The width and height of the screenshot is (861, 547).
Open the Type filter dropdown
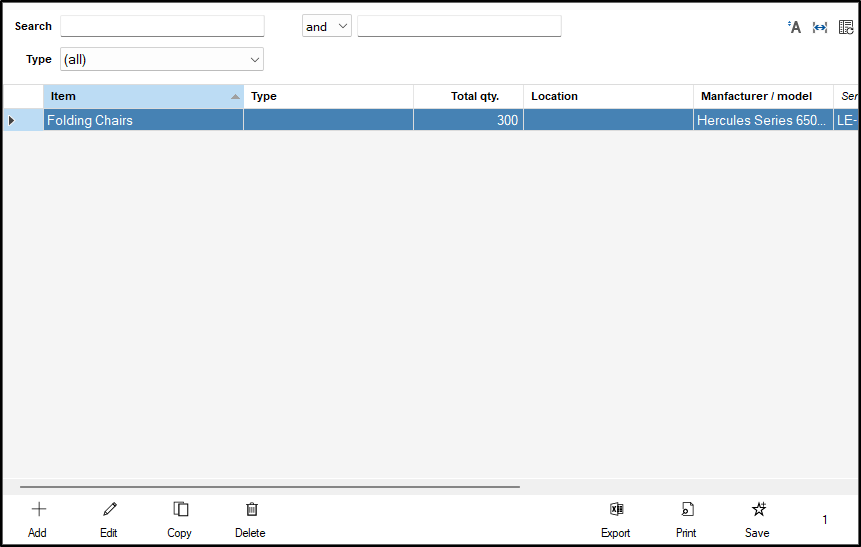point(162,60)
